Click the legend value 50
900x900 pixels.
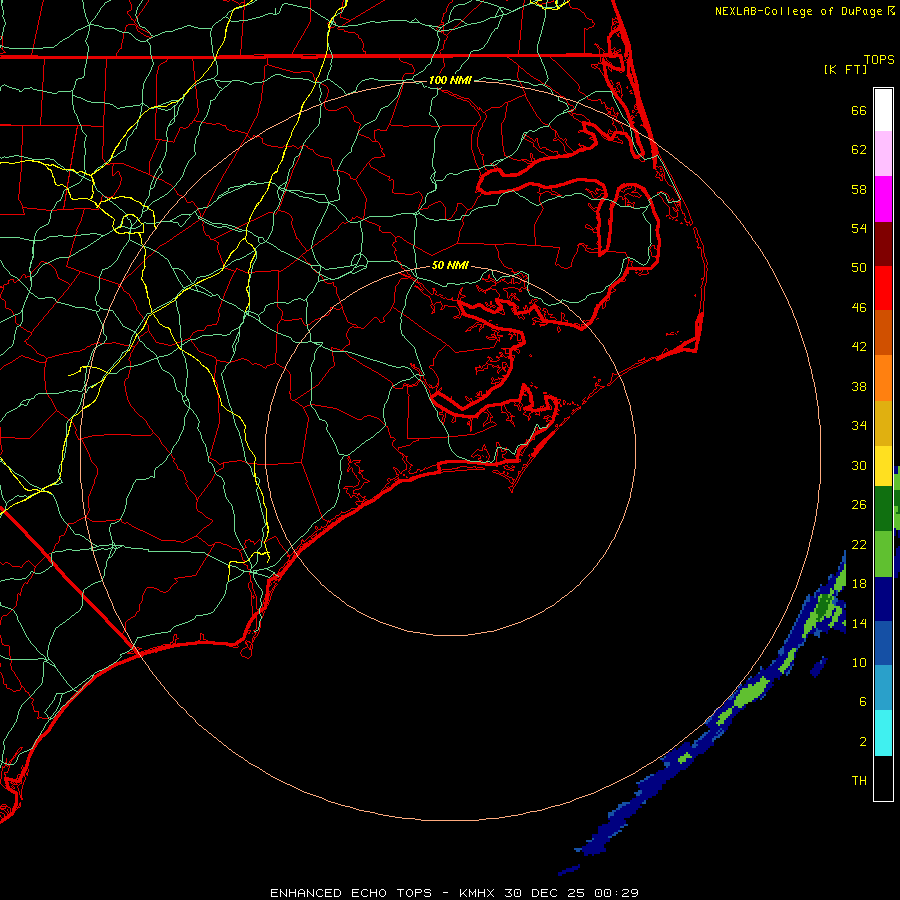click(x=859, y=268)
